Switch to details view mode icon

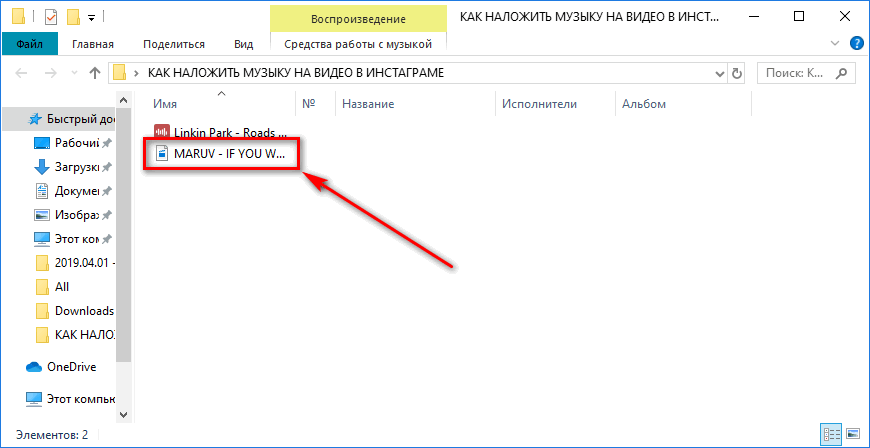coord(830,434)
